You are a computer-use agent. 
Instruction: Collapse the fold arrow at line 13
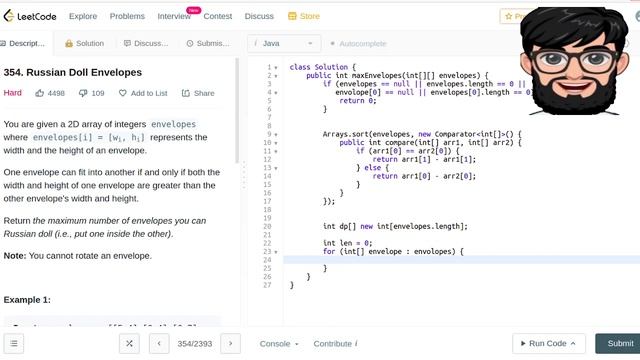[276, 168]
